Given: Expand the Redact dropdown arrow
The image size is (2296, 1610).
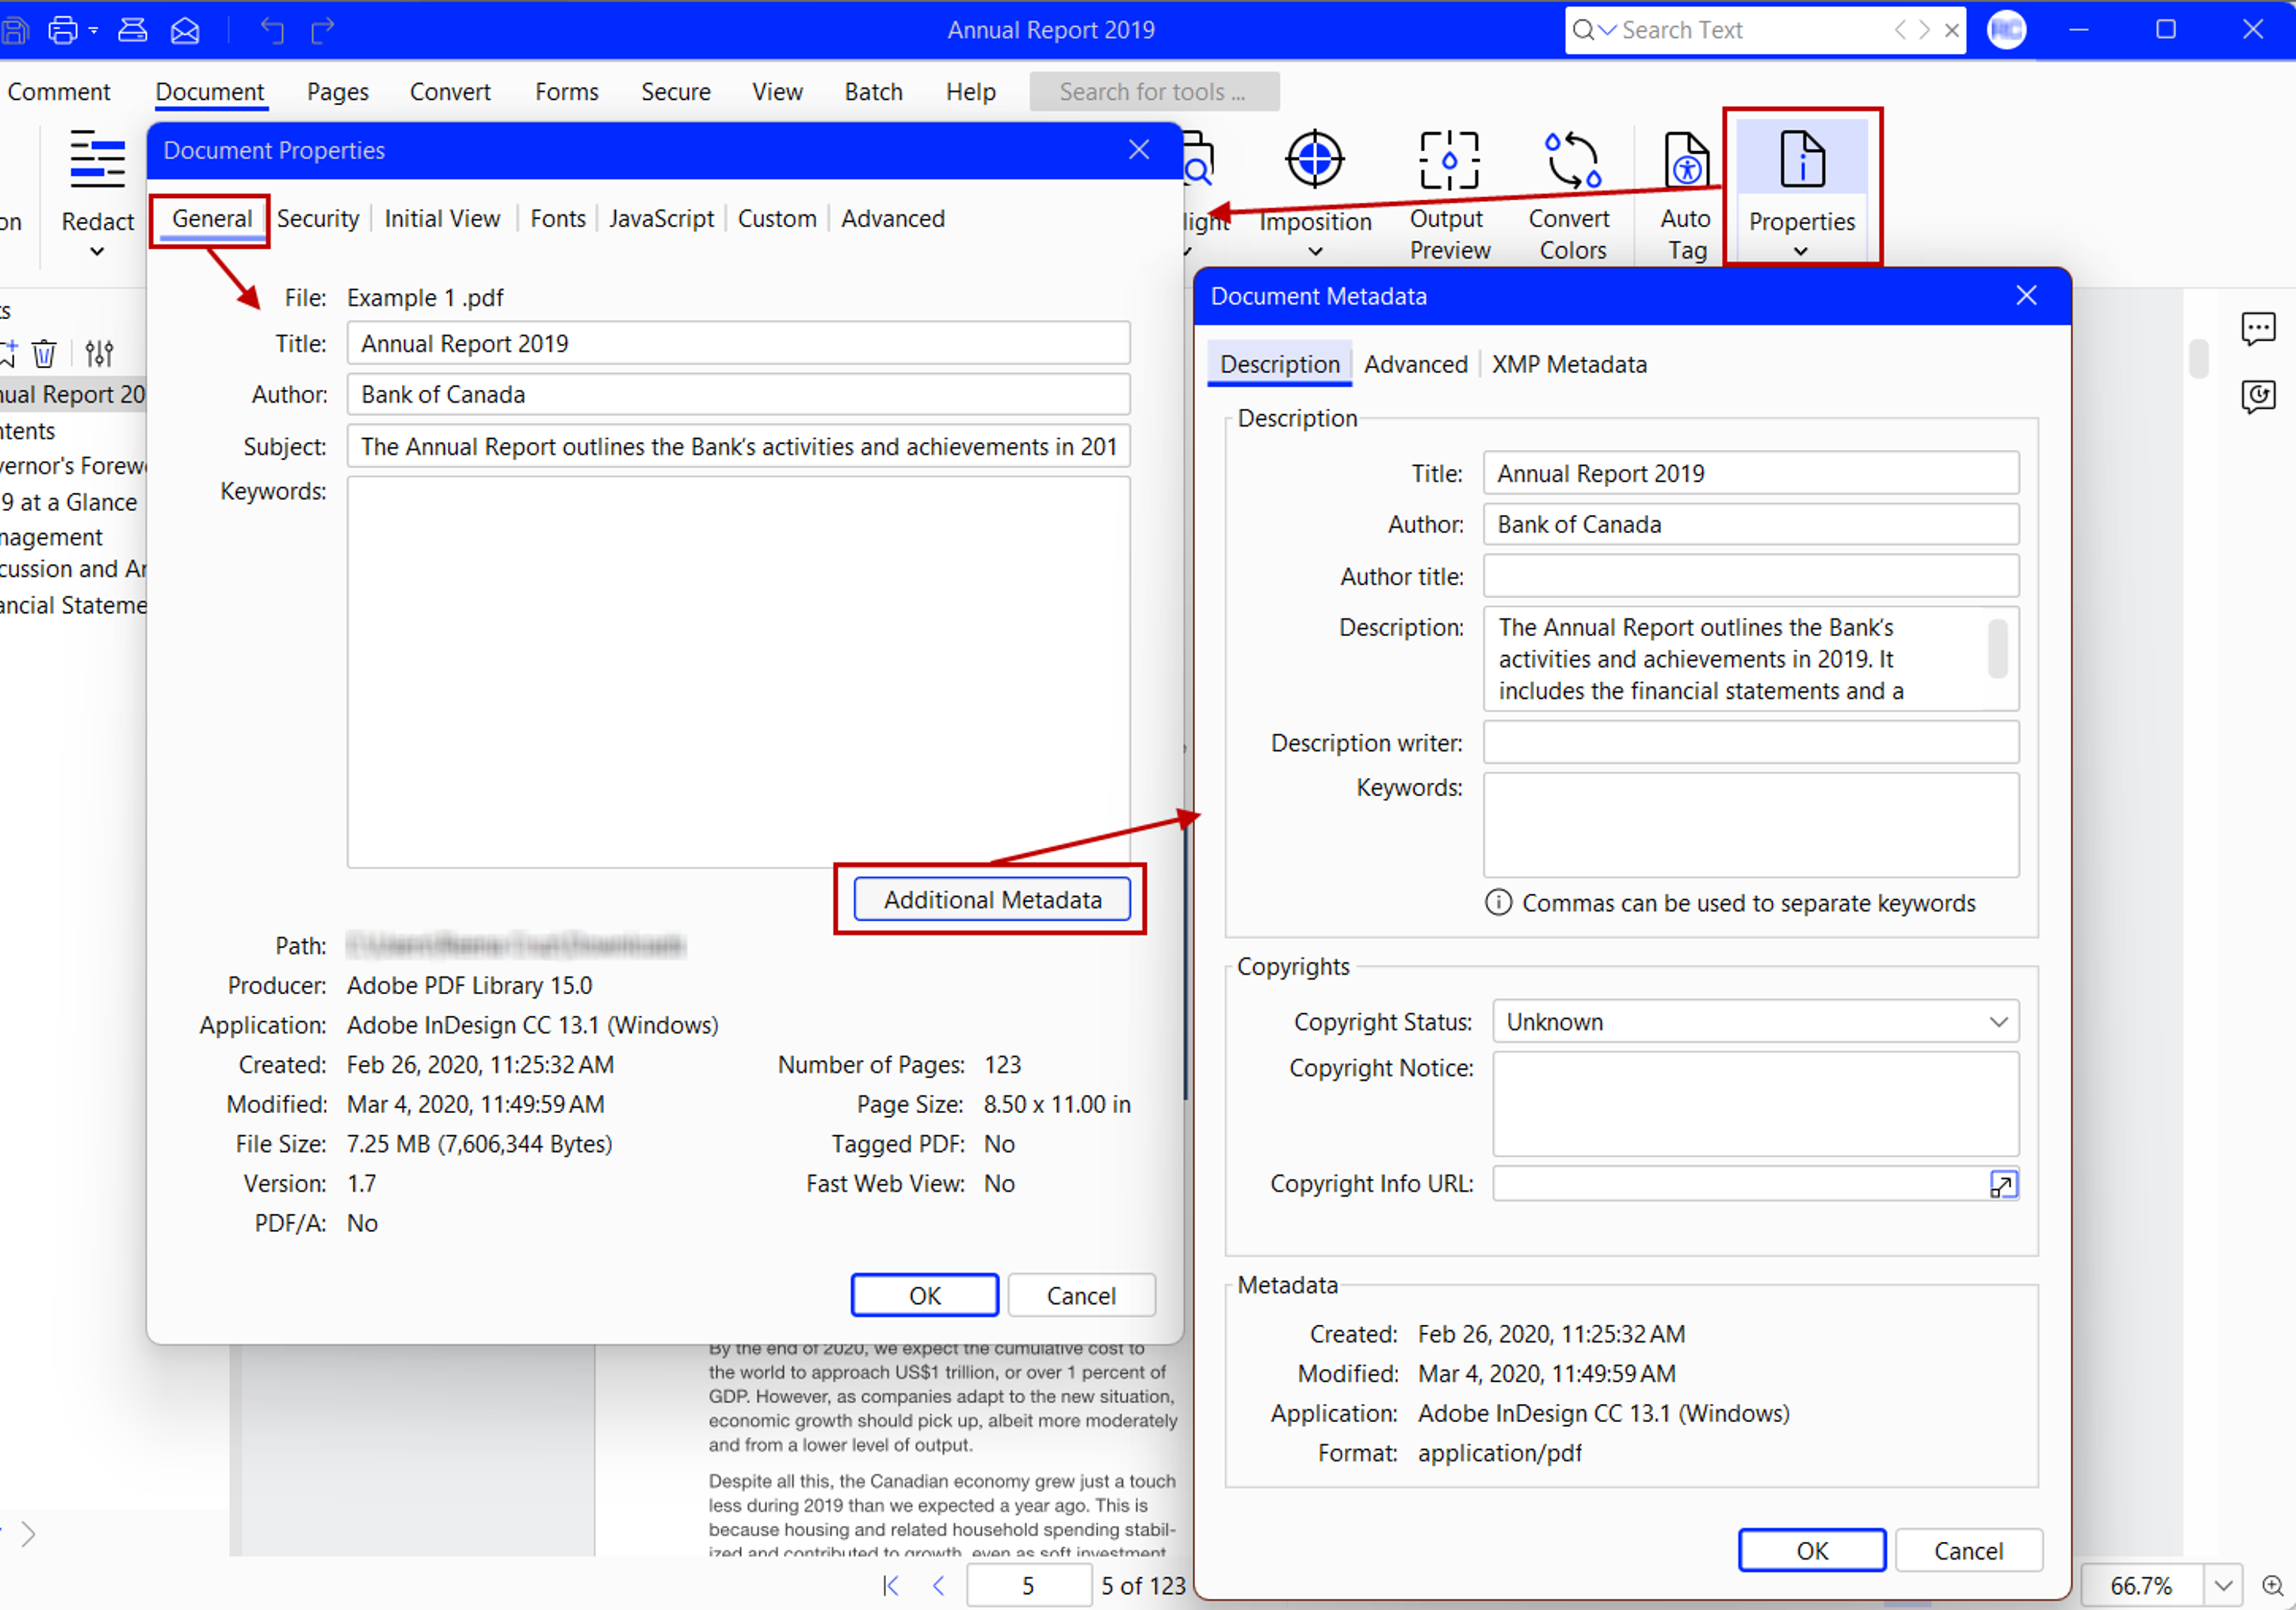Looking at the screenshot, I should (x=97, y=251).
